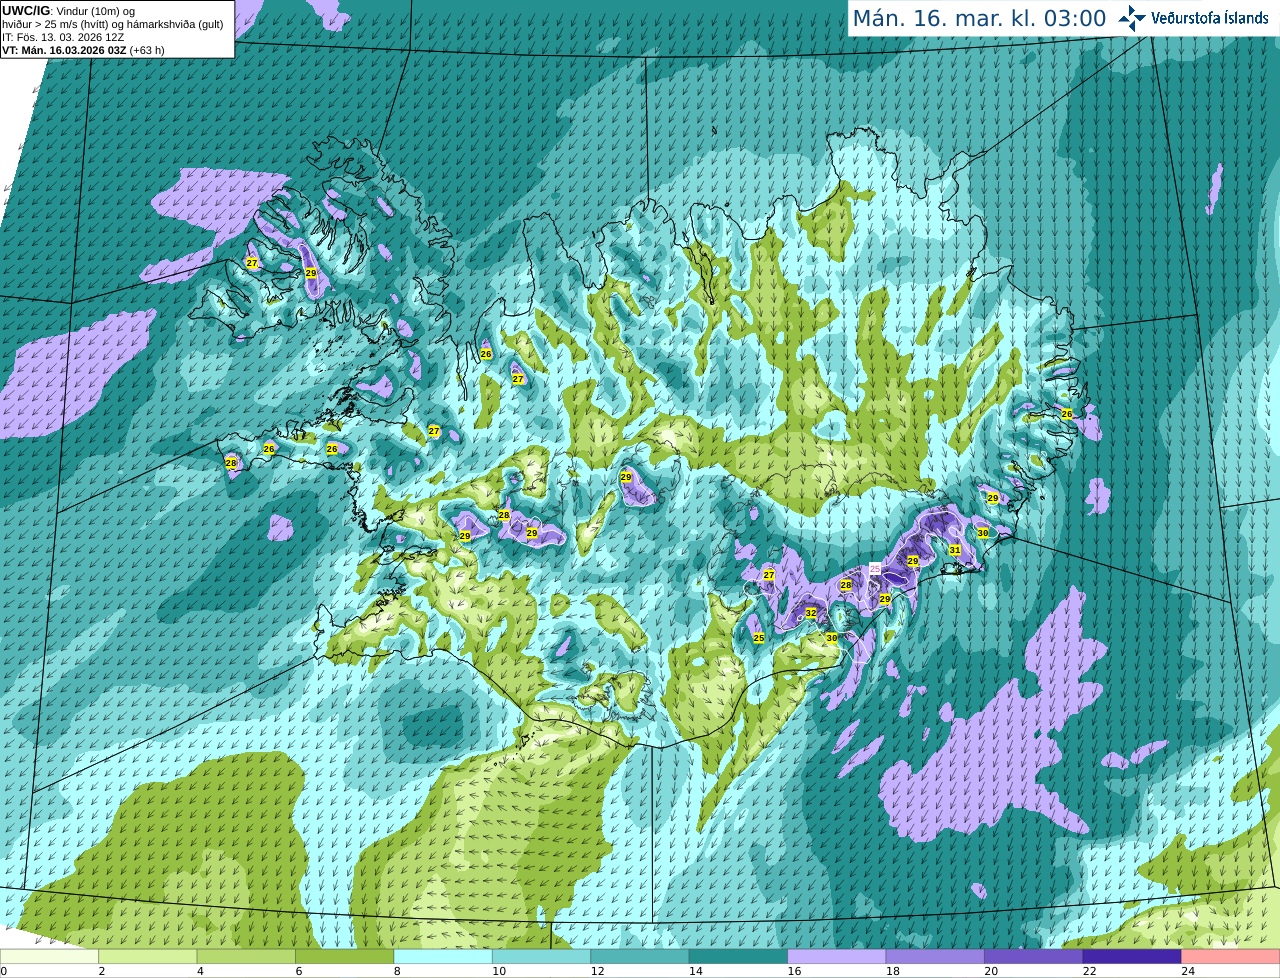Screen dimensions: 1280x978
Task: Click the 16–18 light purple legend swatch
Action: point(837,956)
